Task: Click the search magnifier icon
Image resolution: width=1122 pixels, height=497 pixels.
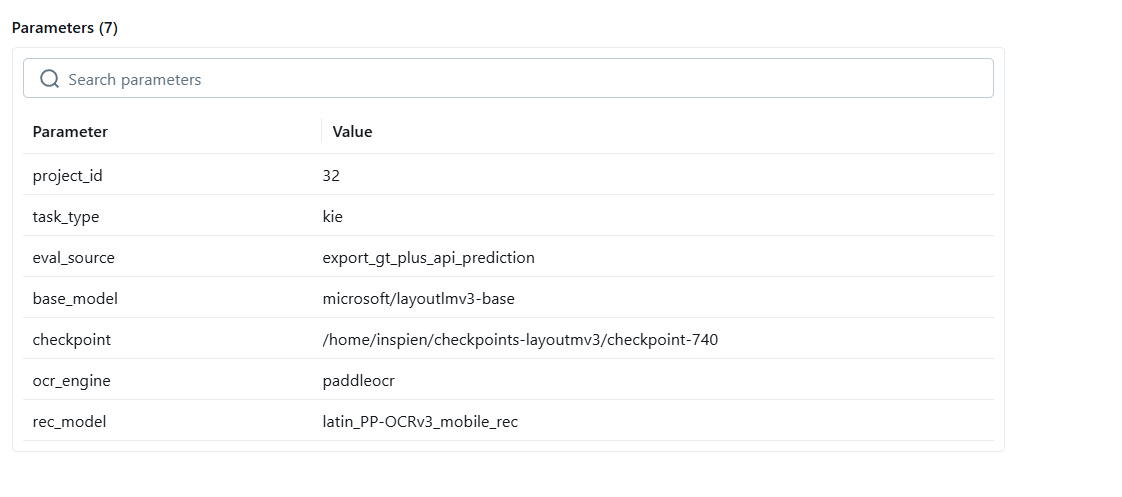Action: pos(49,79)
